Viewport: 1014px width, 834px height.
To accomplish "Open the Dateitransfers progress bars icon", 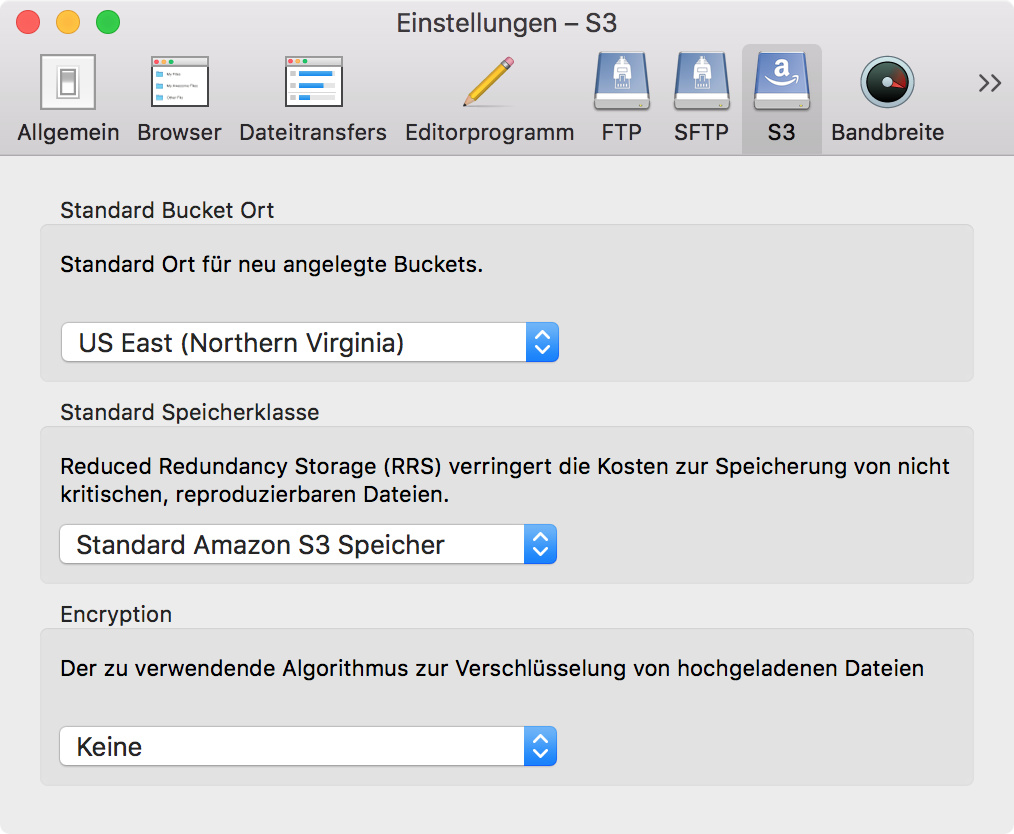I will click(x=313, y=82).
